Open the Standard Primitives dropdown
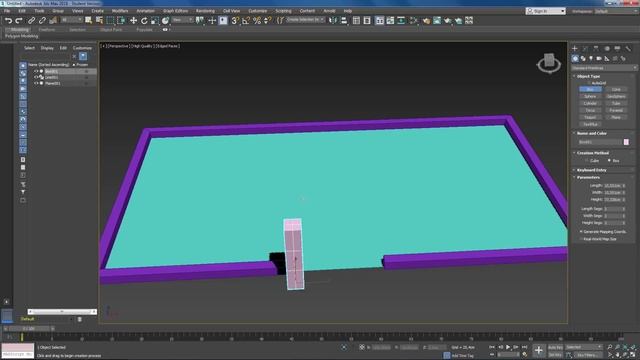This screenshot has height=360, width=640. (x=604, y=68)
